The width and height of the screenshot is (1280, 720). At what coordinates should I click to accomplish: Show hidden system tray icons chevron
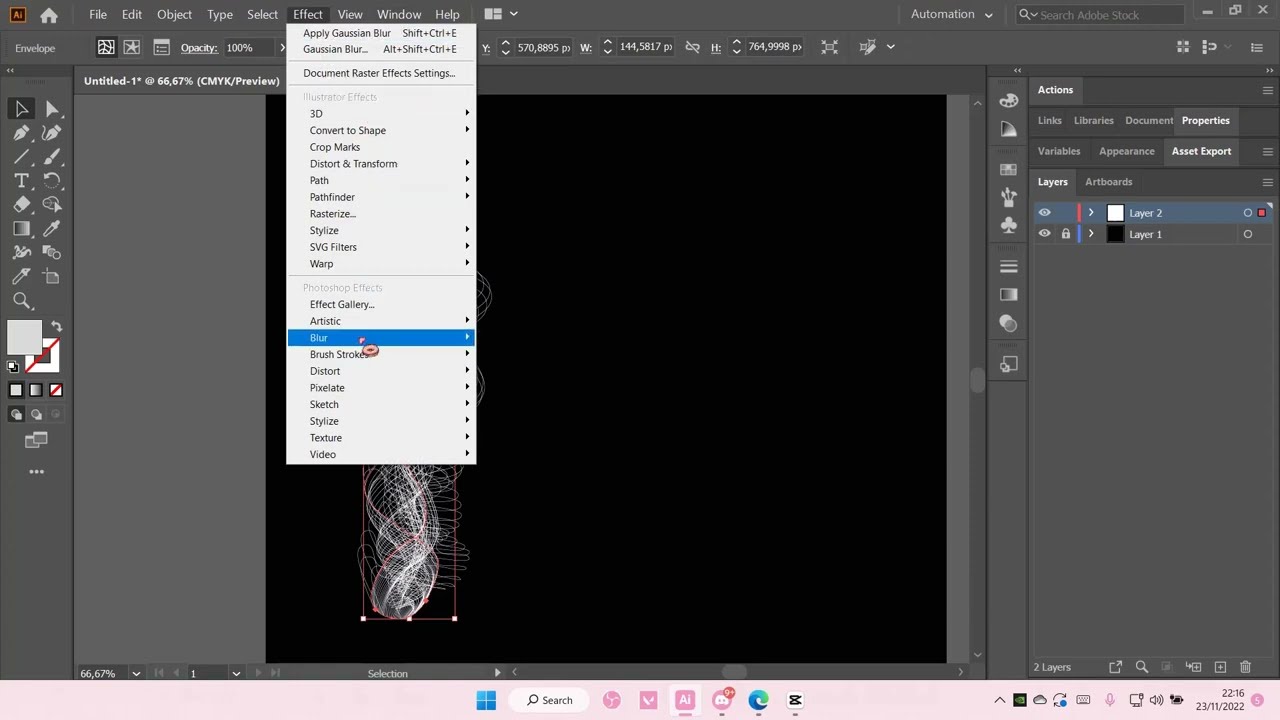click(999, 700)
